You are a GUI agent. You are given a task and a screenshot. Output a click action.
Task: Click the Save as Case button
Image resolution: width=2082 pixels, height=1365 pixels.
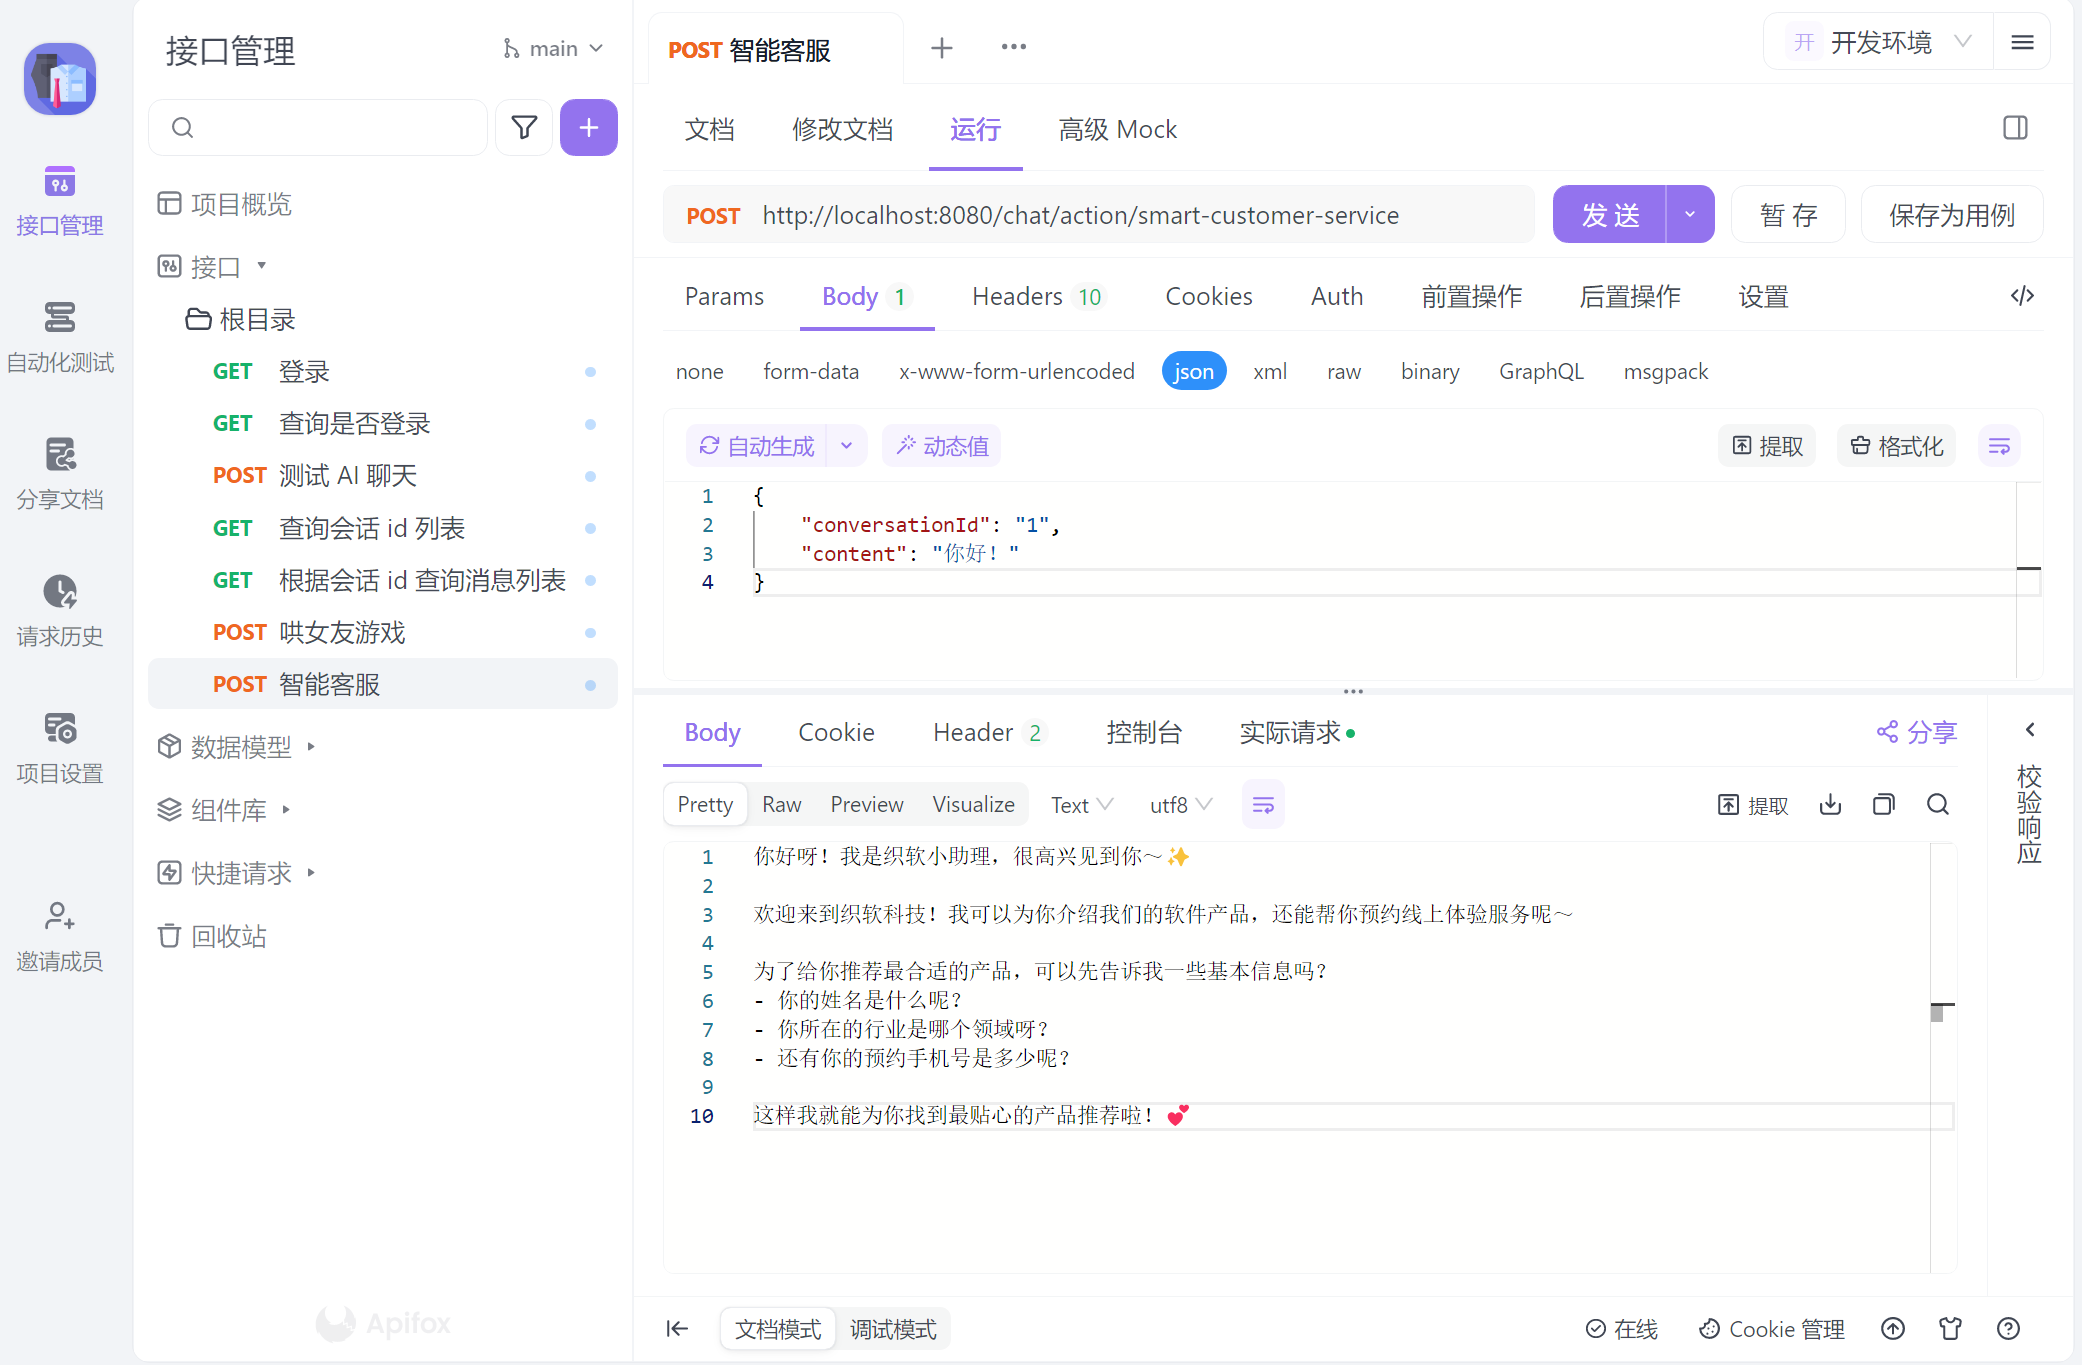pos(1950,215)
